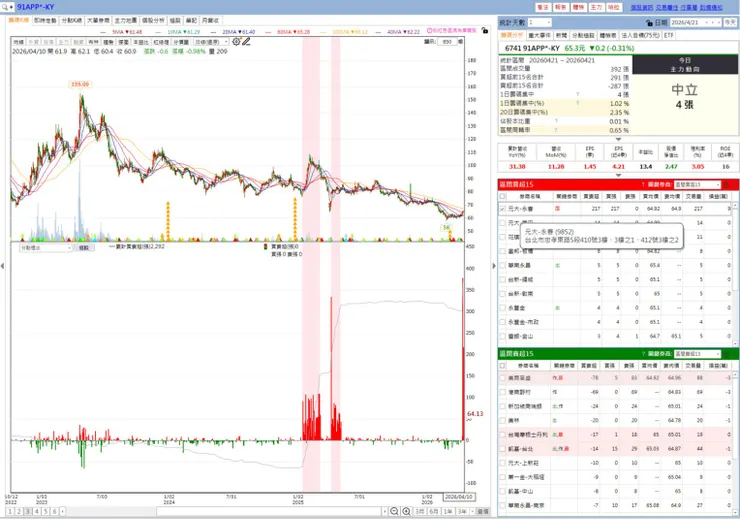The width and height of the screenshot is (740, 519).
Task: Click the right-pointing panel splitter arrow
Action: point(494,266)
